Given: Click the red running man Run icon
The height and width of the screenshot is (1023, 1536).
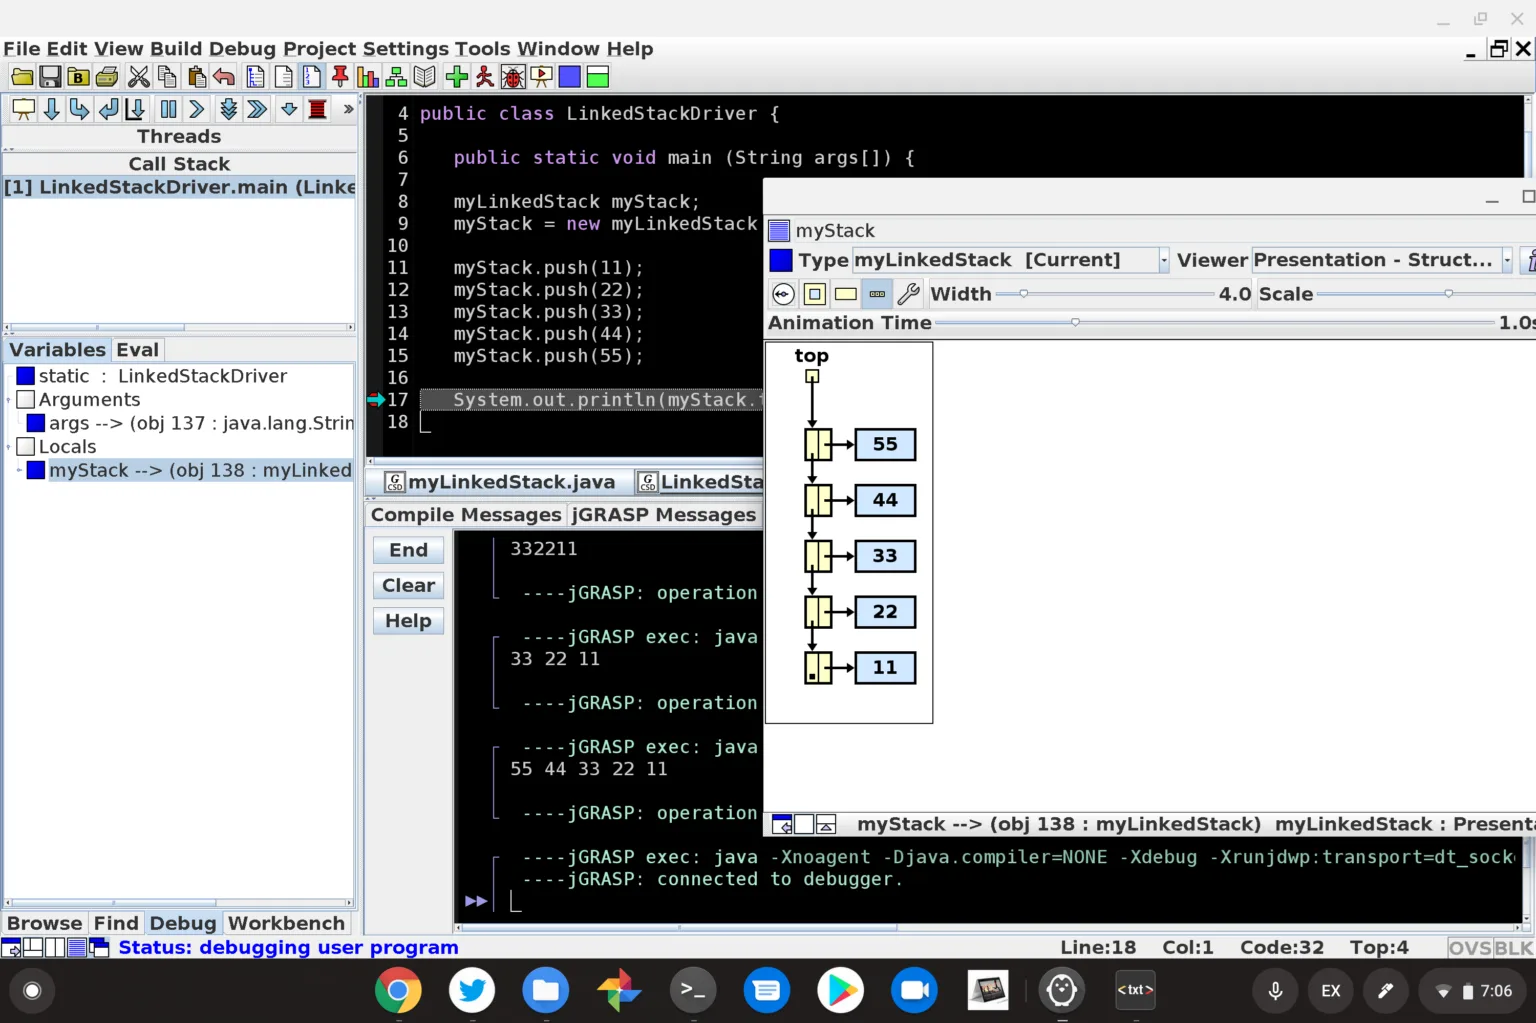Looking at the screenshot, I should tap(485, 77).
